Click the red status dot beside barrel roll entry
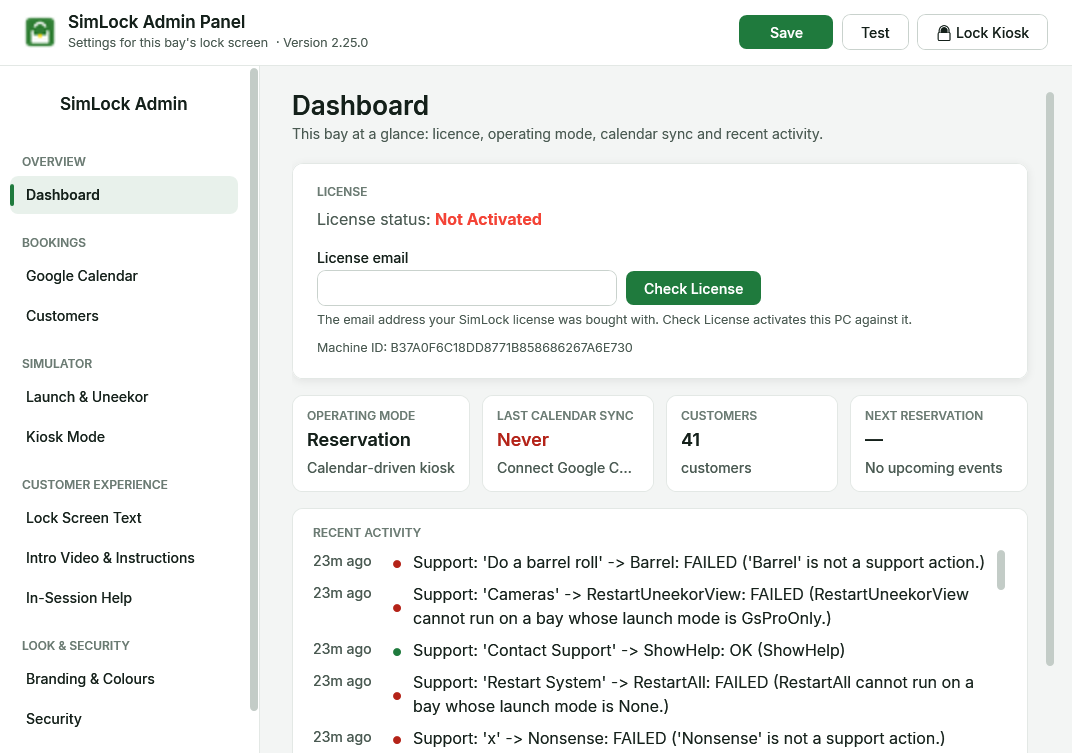This screenshot has width=1072, height=753. [397, 564]
